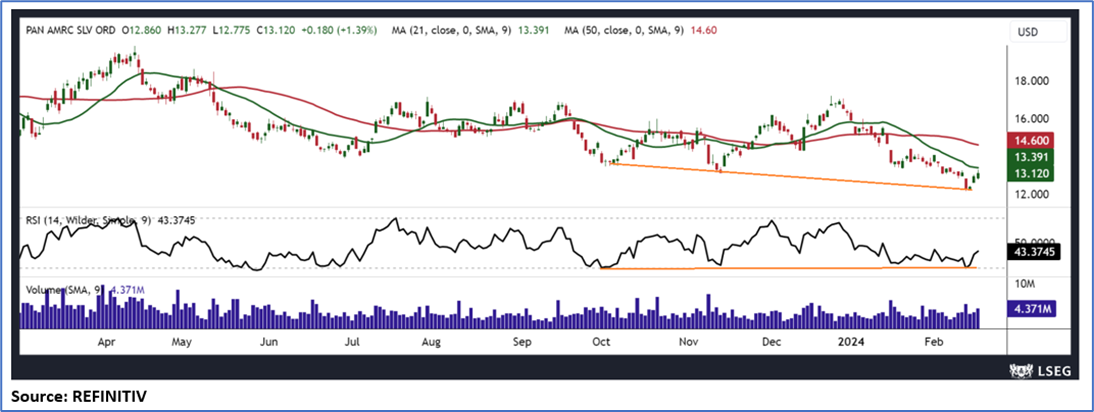Click the dark green 13.120 last price label
Image resolution: width=1094 pixels, height=412 pixels.
click(1031, 173)
